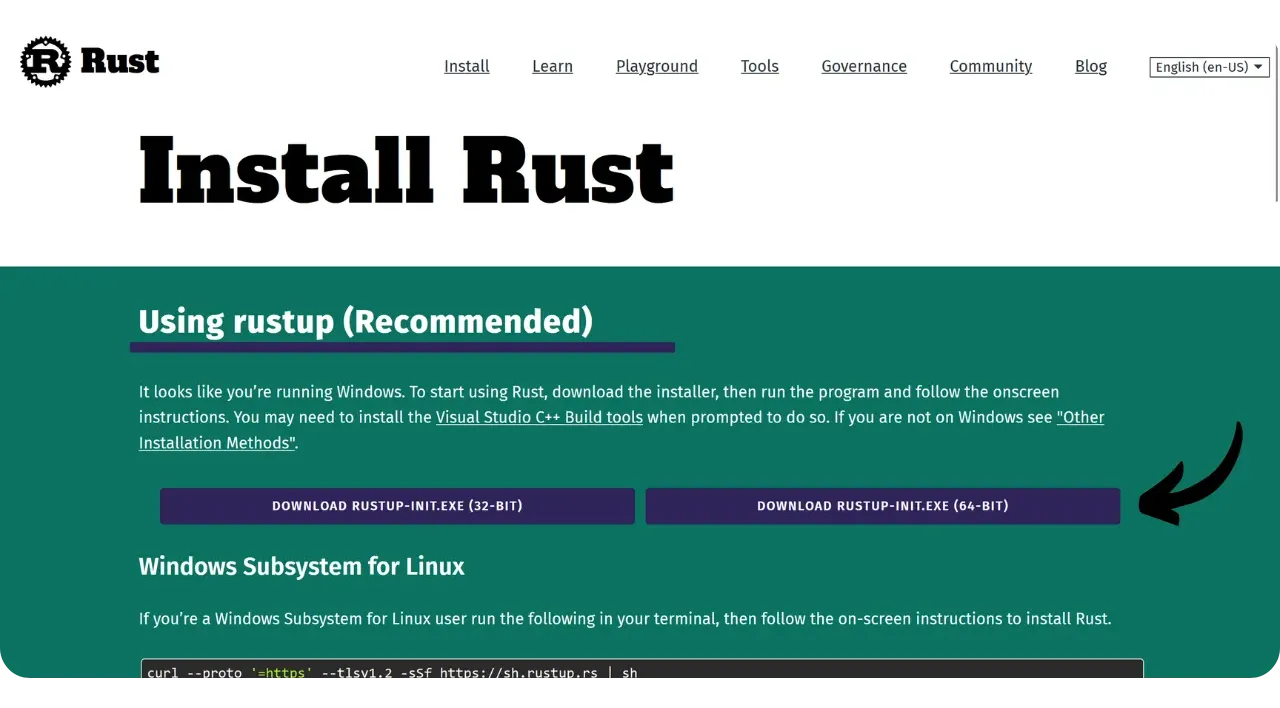The image size is (1280, 708).
Task: Click the "Windows Subsystem for Linux" heading
Action: point(302,566)
